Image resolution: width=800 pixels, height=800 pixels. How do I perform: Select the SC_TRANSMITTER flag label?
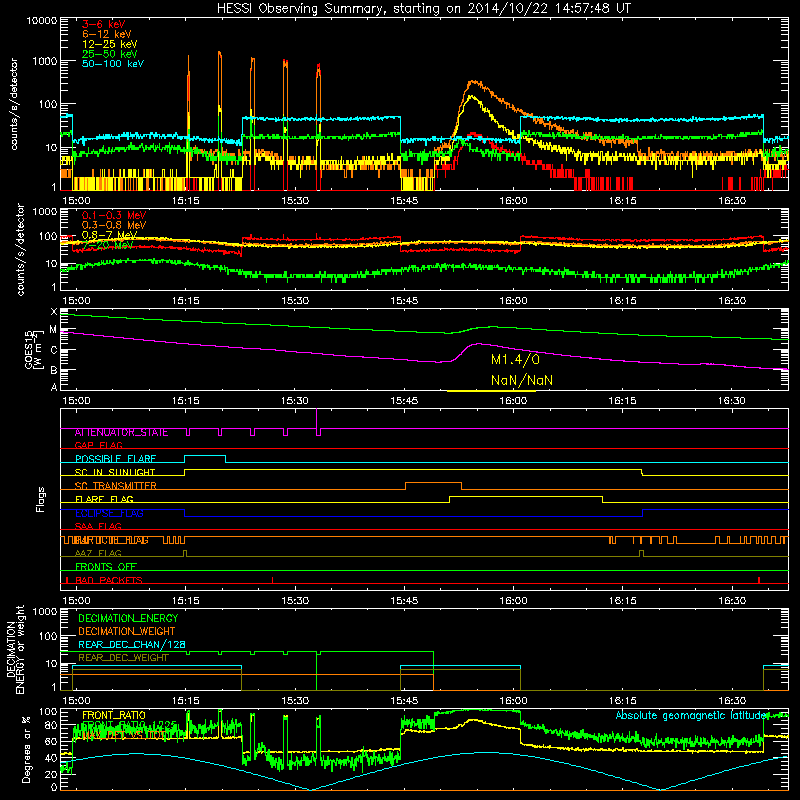[x=115, y=485]
